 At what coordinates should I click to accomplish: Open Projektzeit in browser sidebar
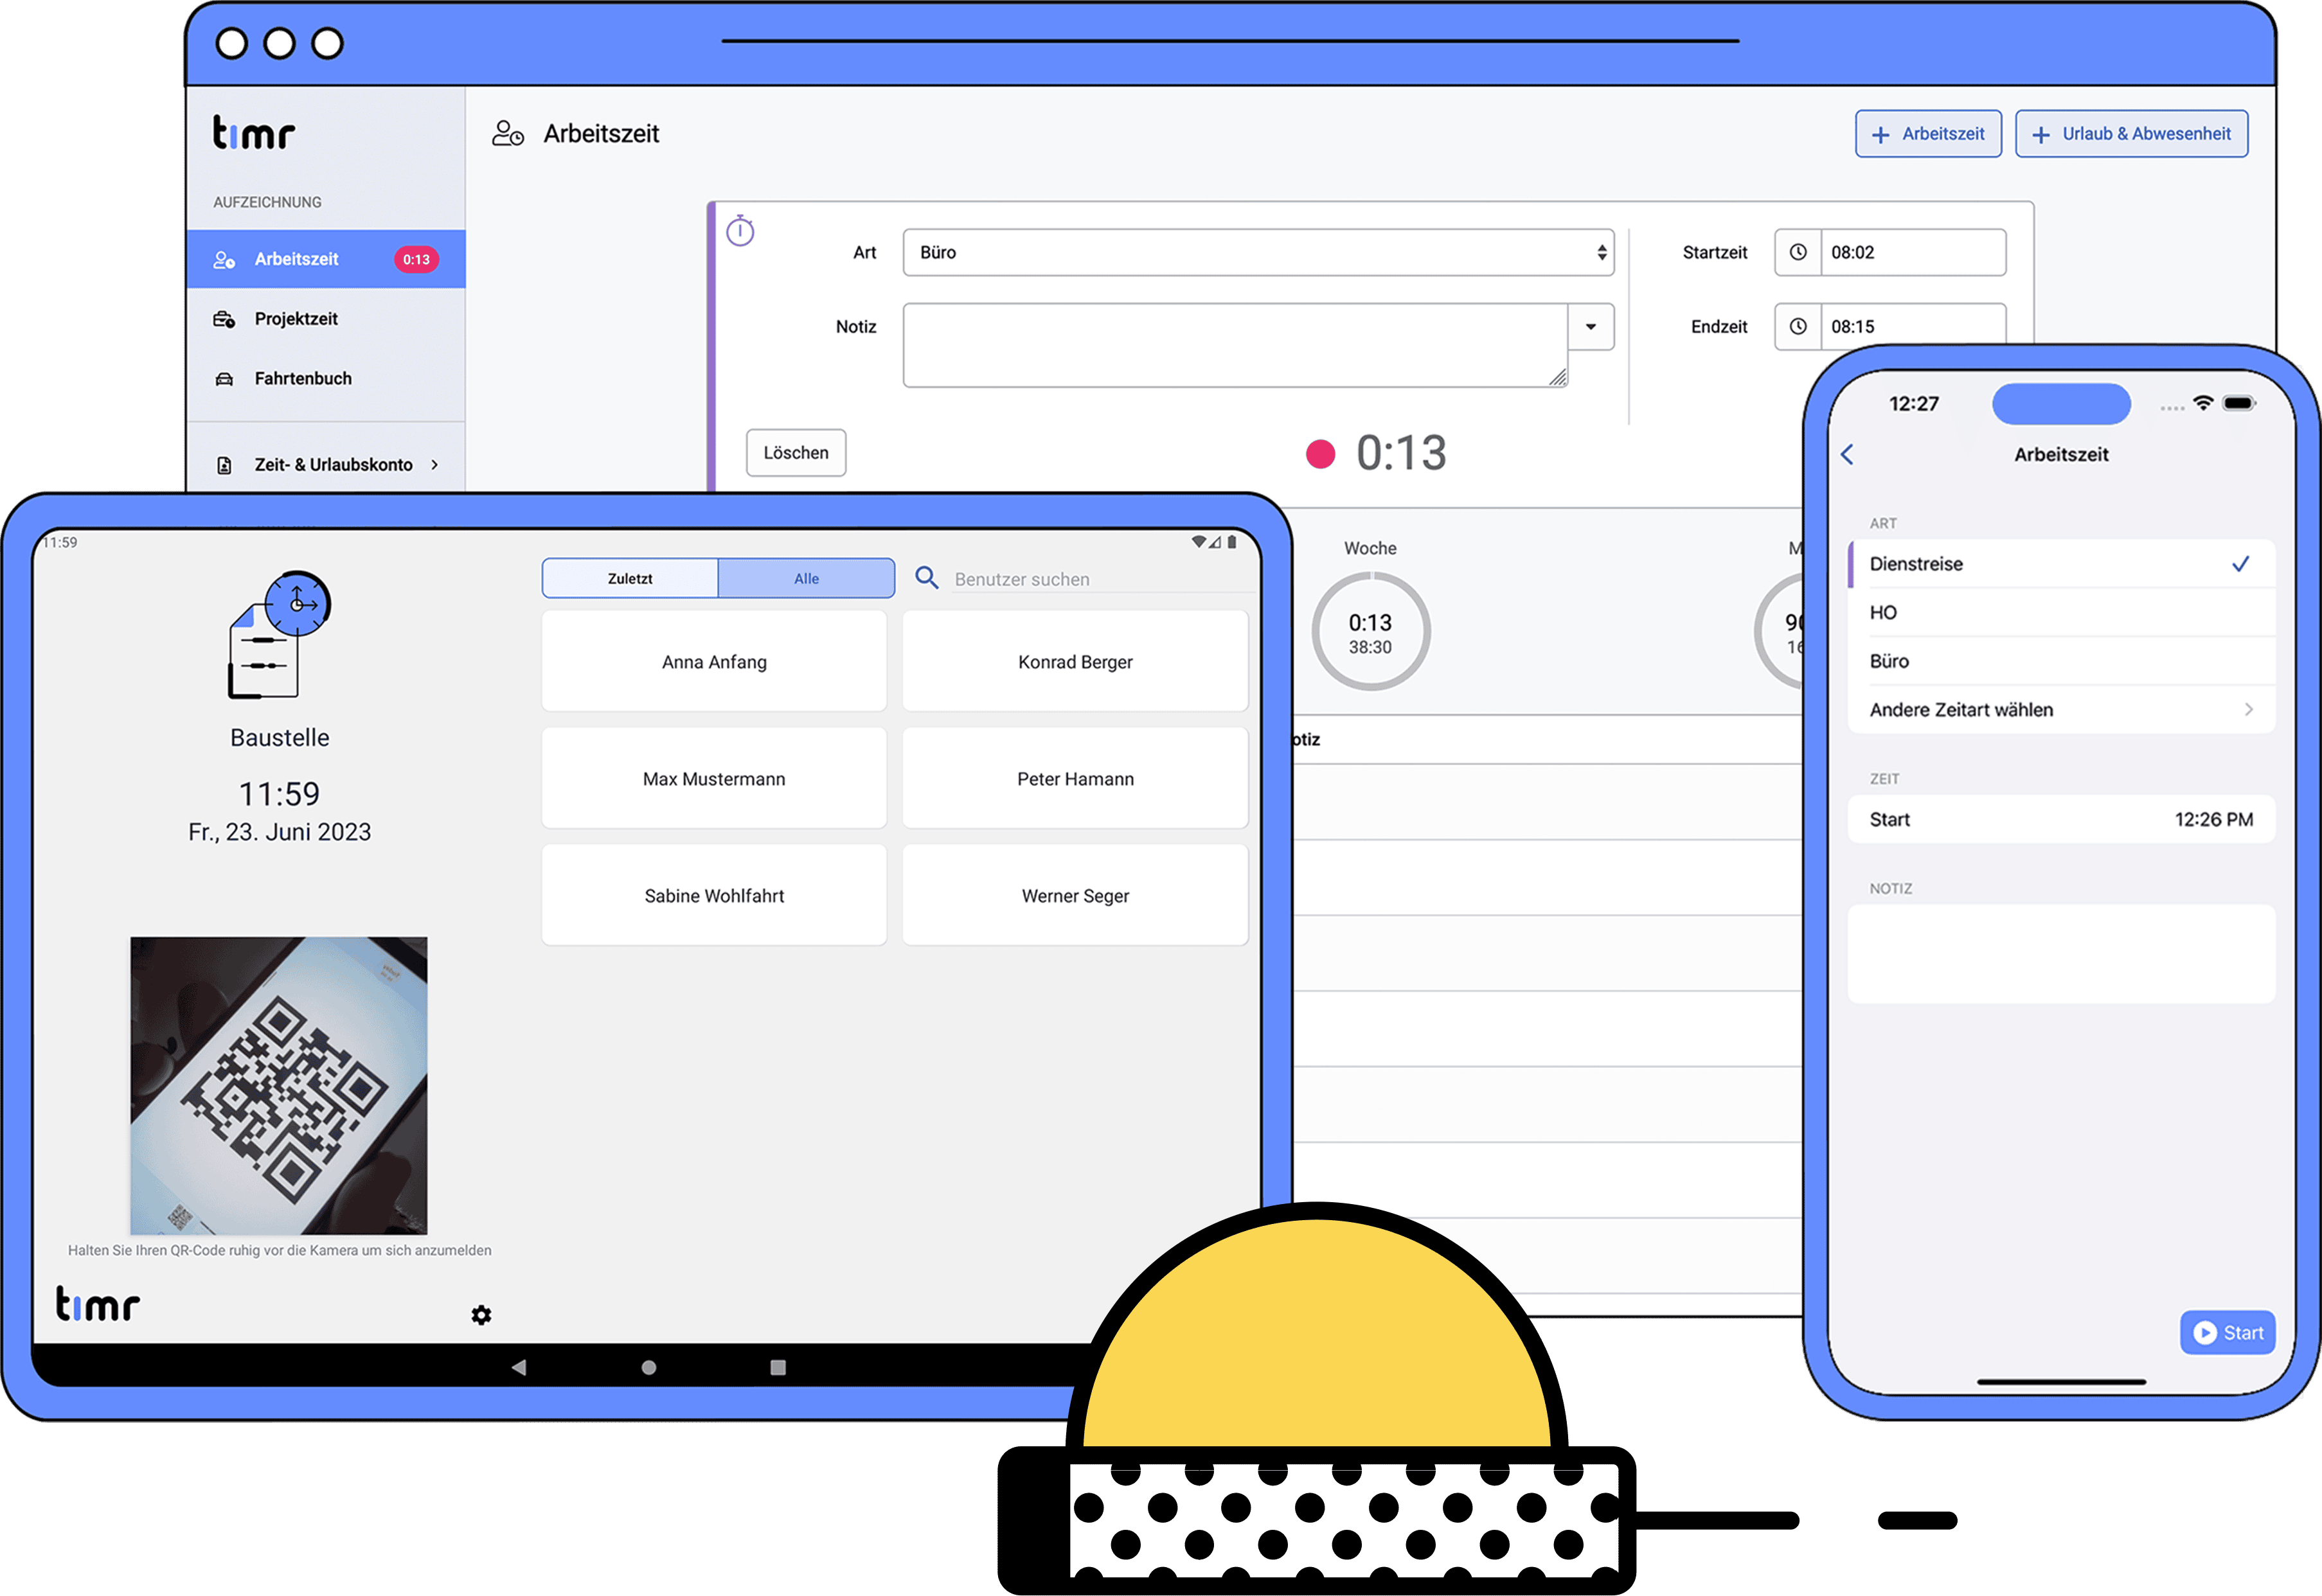click(326, 319)
